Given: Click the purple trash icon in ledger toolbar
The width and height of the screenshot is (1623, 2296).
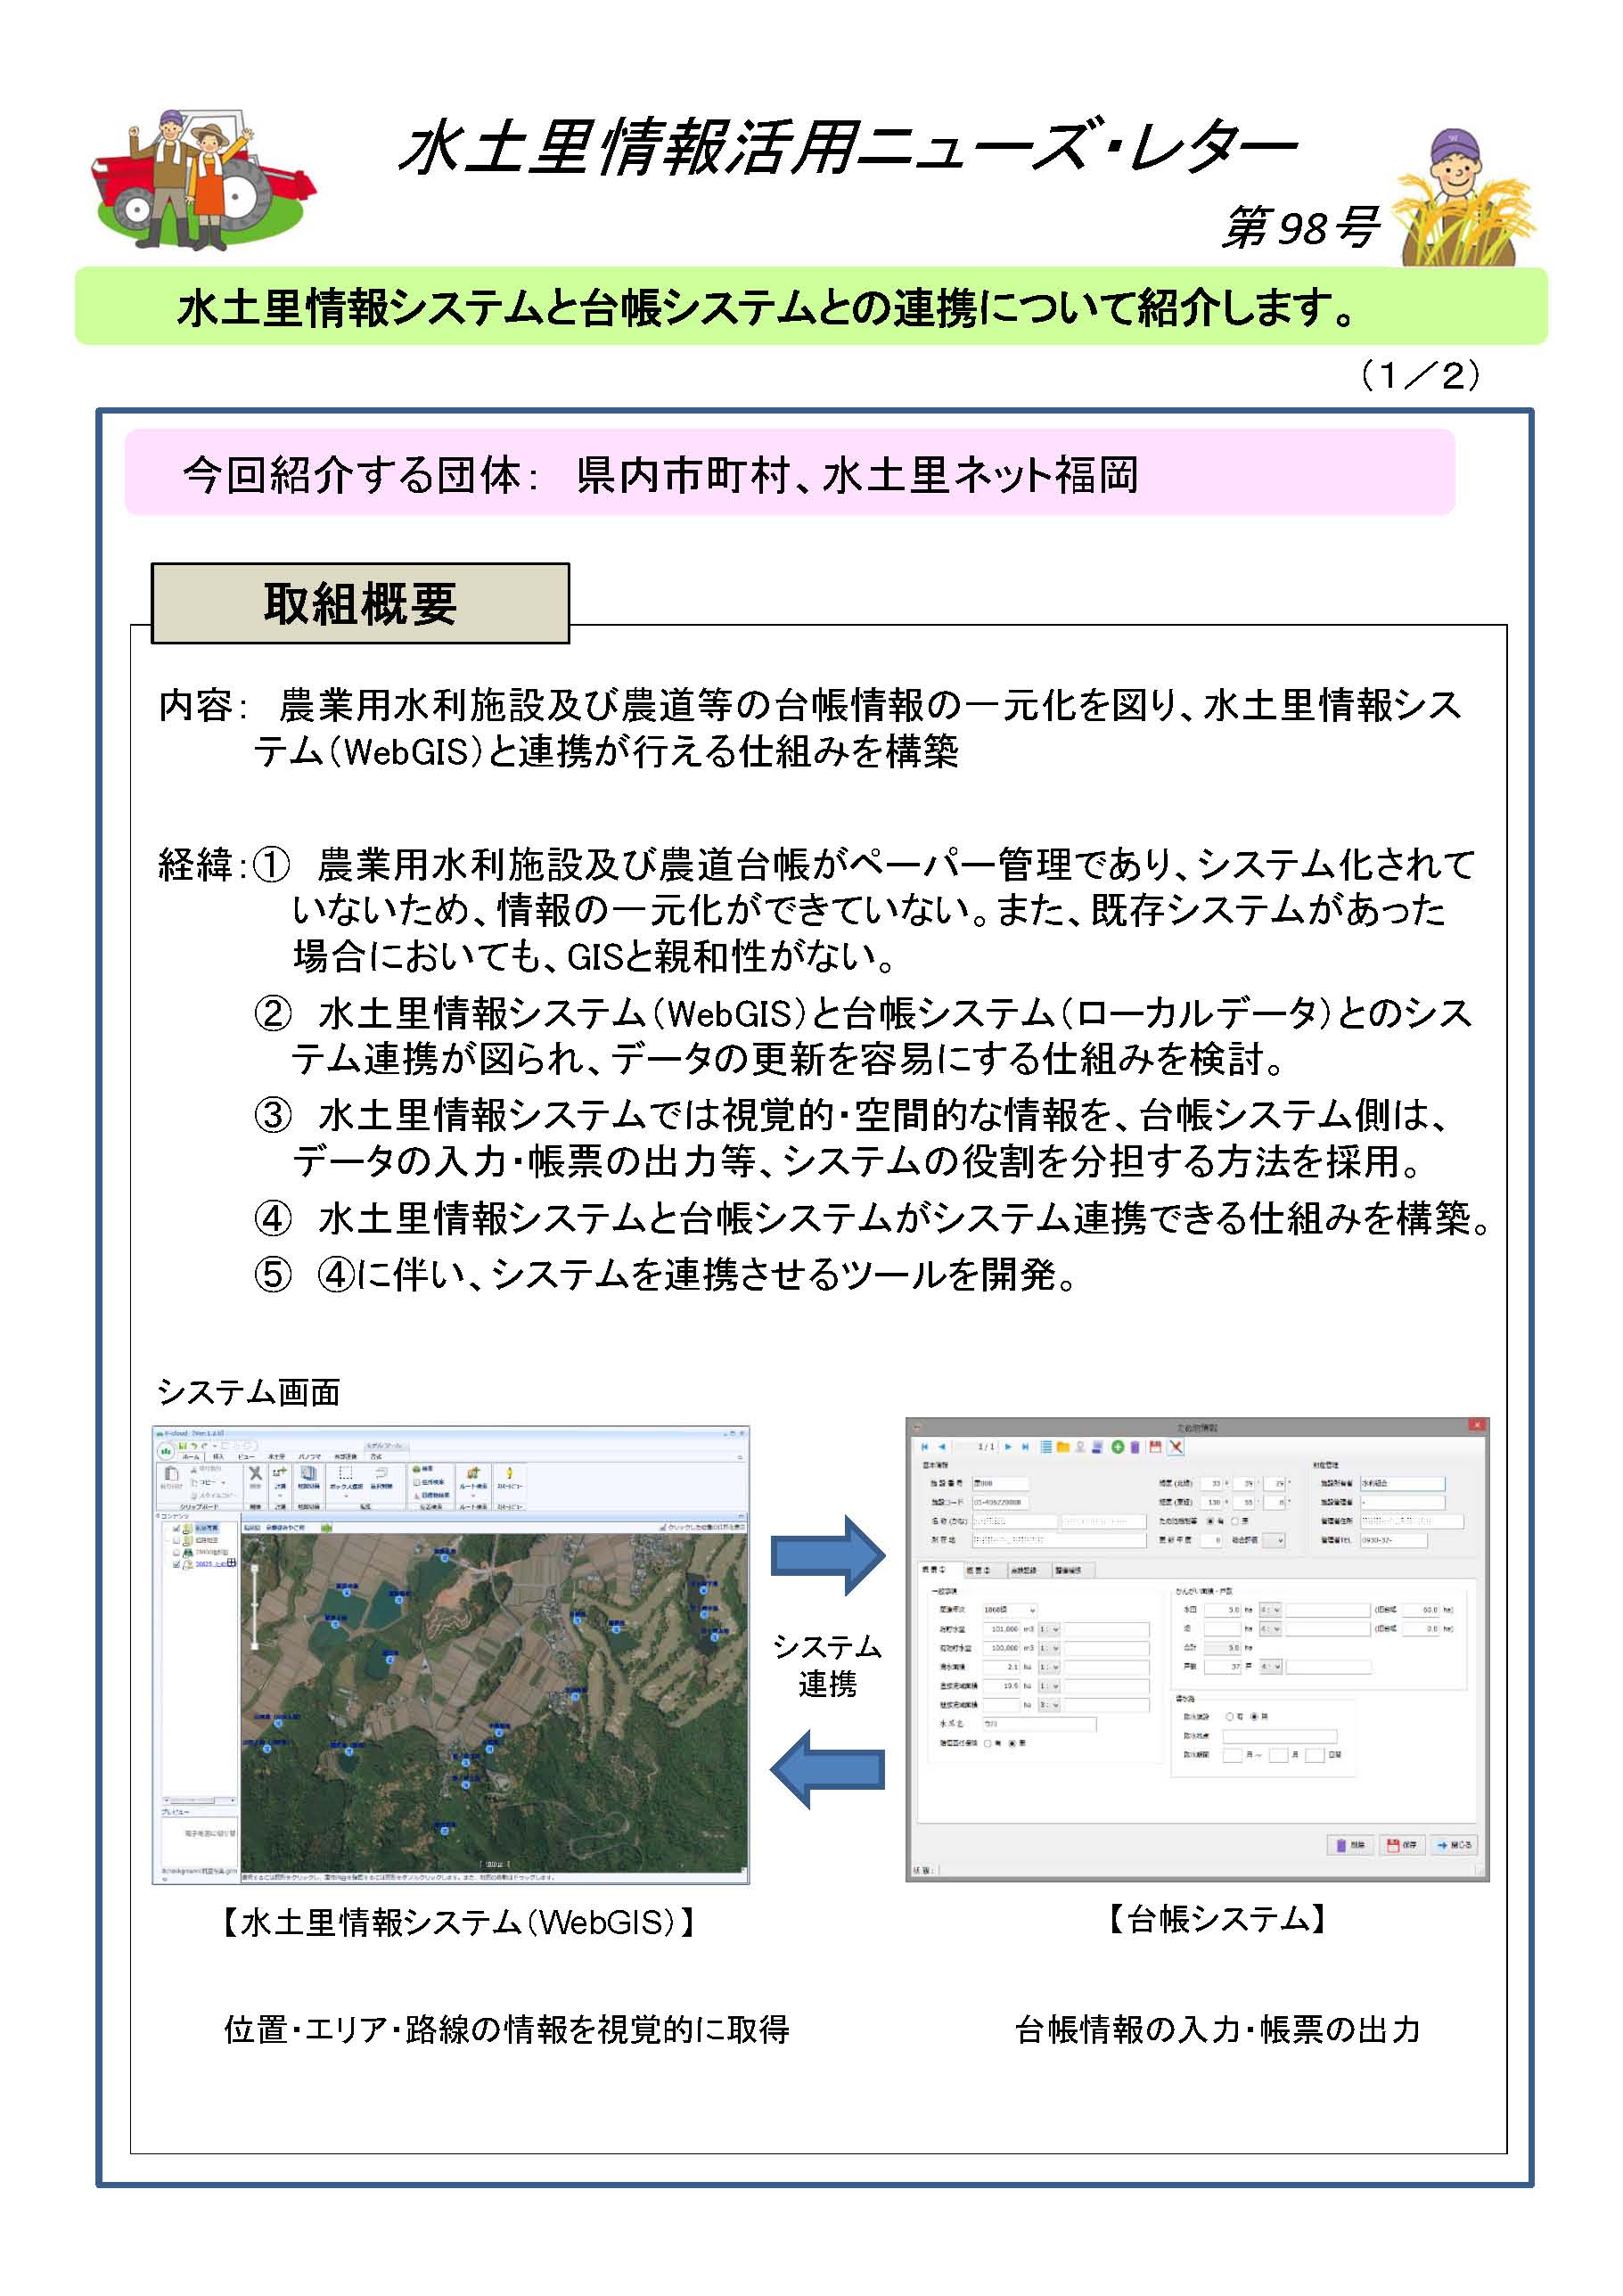Looking at the screenshot, I should coord(1135,1446).
